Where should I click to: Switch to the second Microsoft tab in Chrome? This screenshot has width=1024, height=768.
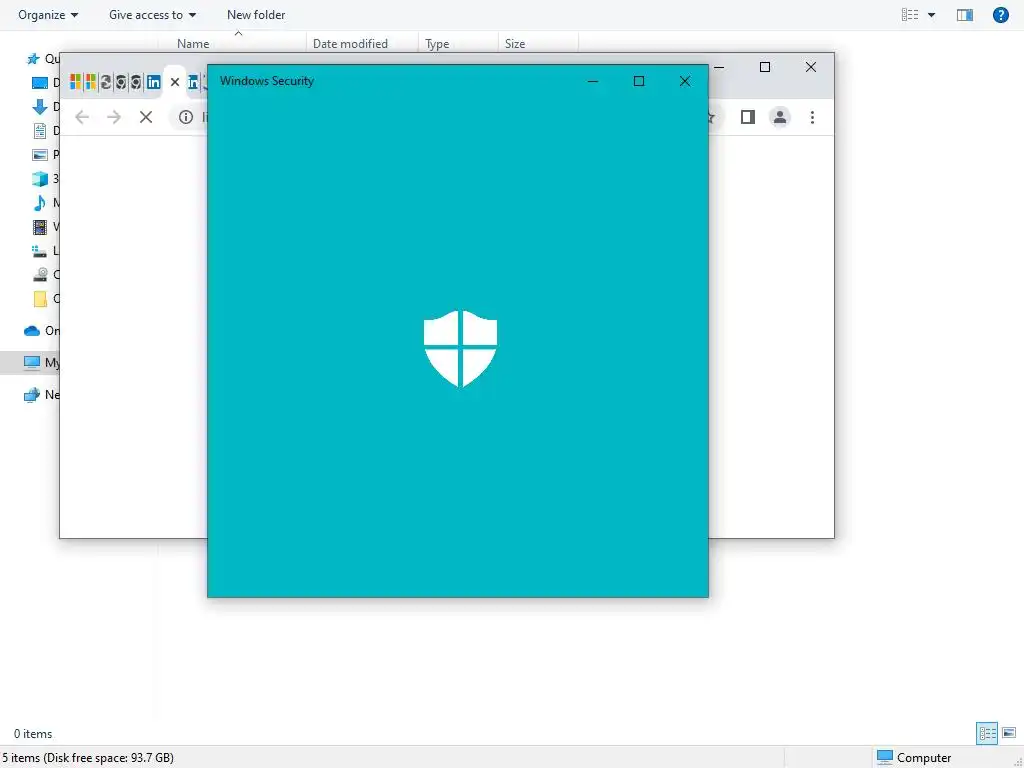click(91, 82)
